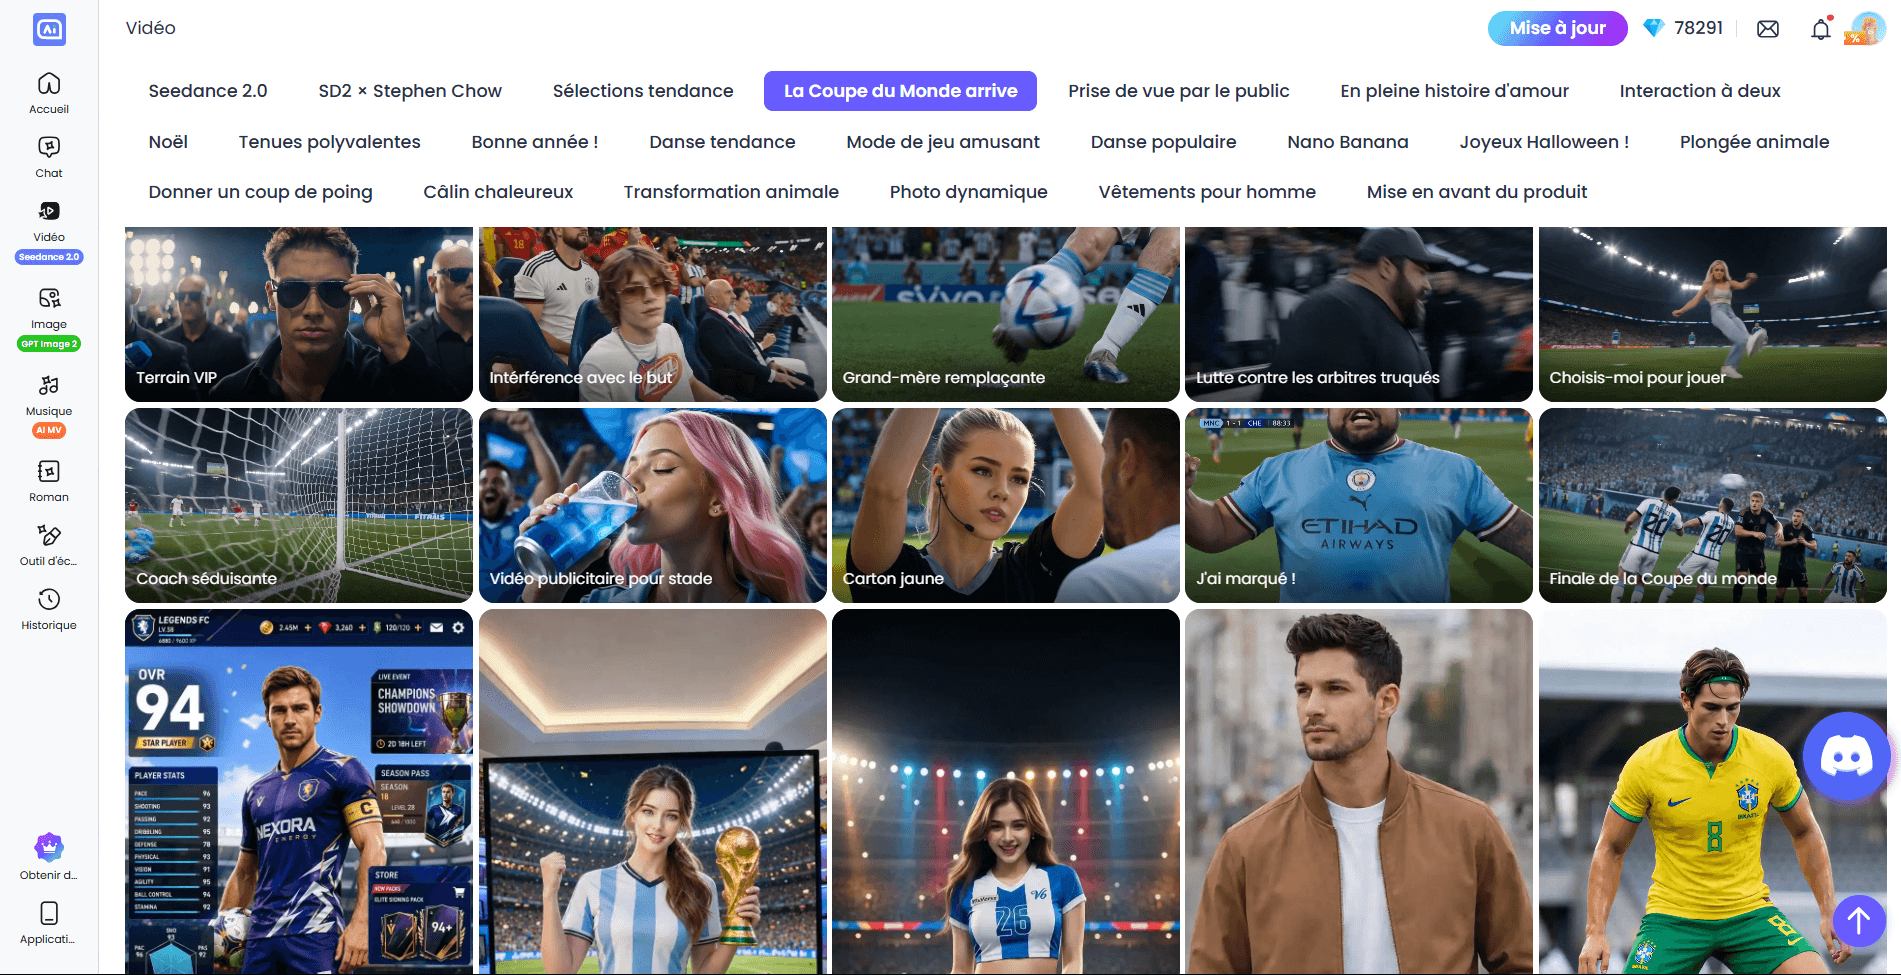Select Mise en avant du produit category
The height and width of the screenshot is (975, 1901).
(x=1476, y=192)
